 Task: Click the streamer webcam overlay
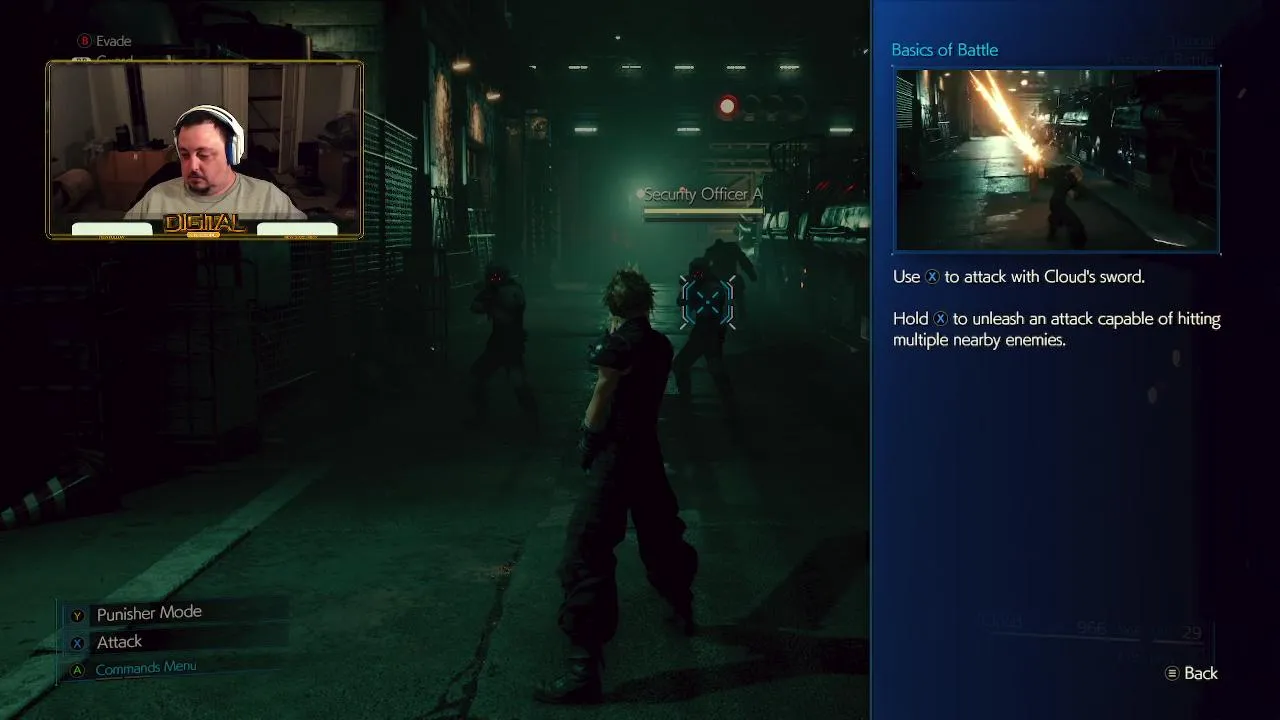click(x=205, y=150)
